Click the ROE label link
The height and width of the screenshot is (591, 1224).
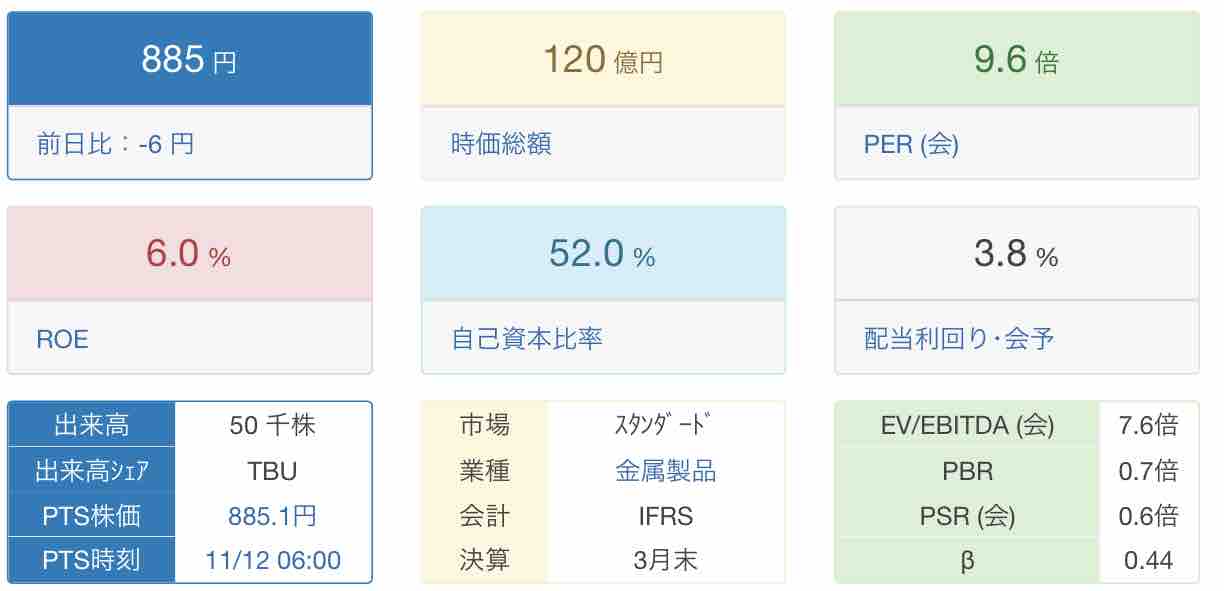point(62,339)
